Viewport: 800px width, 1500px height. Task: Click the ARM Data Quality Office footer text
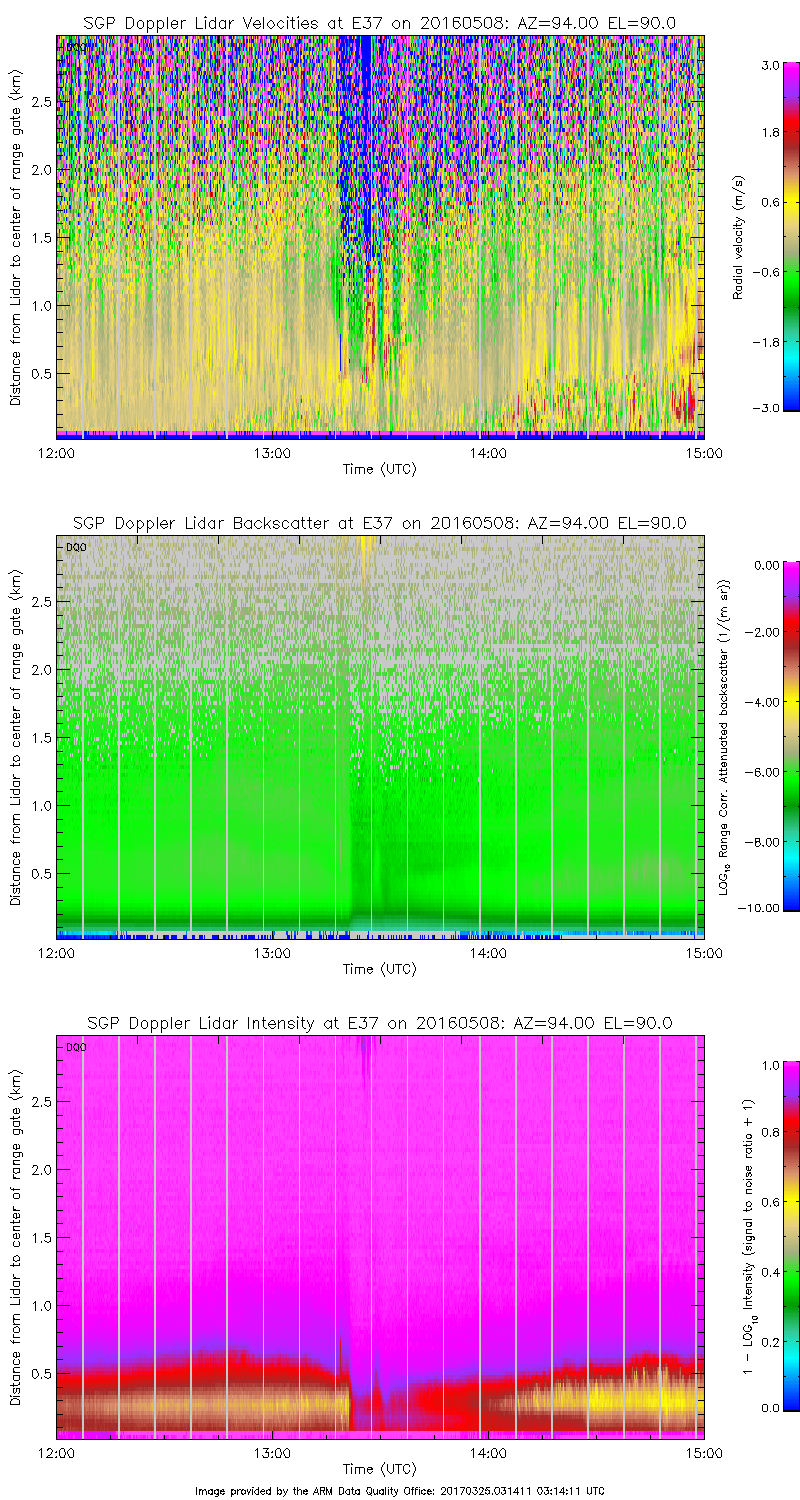point(400,1491)
